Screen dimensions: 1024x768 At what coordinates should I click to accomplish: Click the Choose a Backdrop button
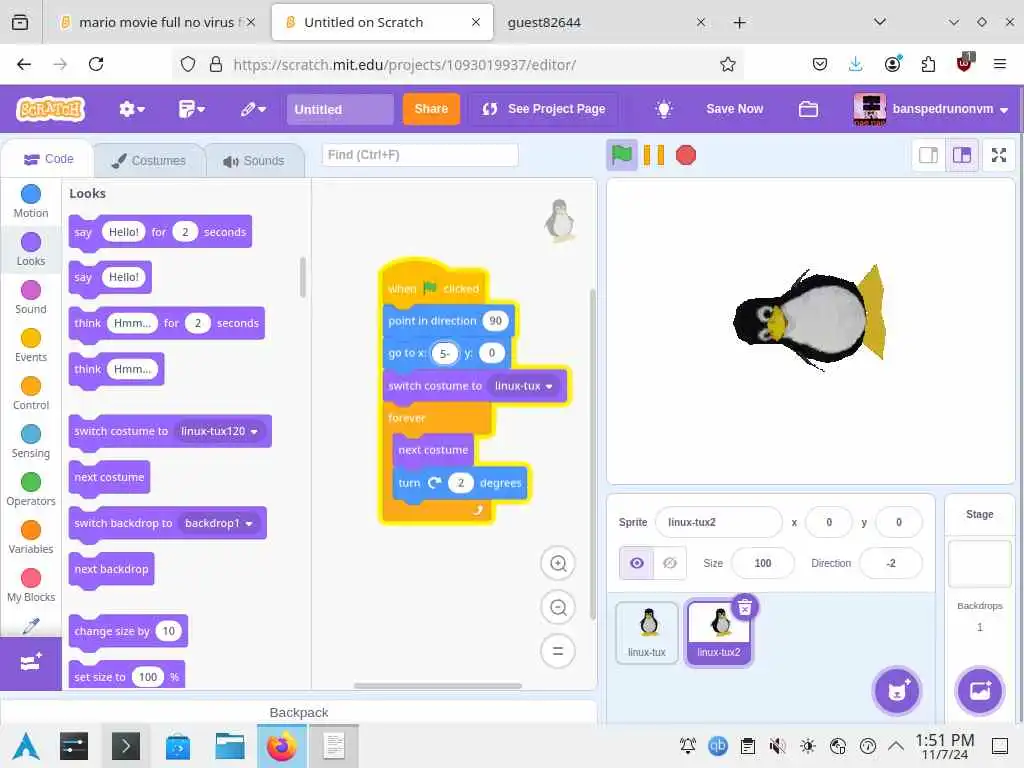pyautogui.click(x=980, y=691)
